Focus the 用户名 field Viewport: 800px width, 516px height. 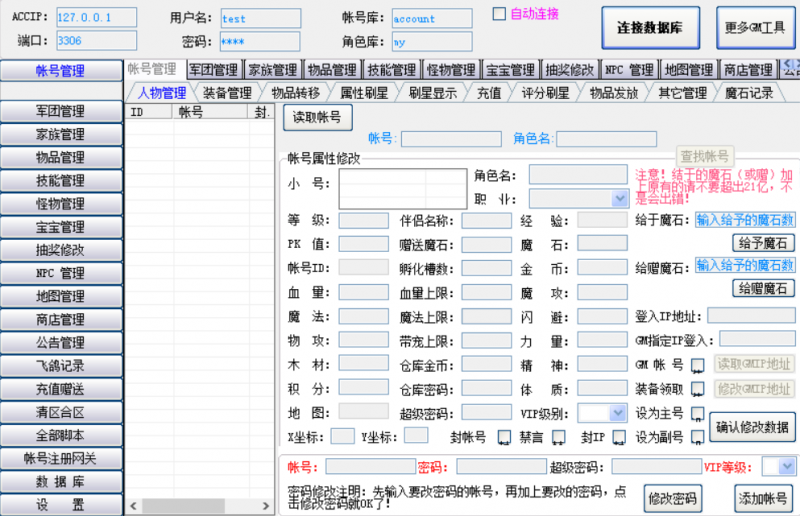tap(260, 18)
